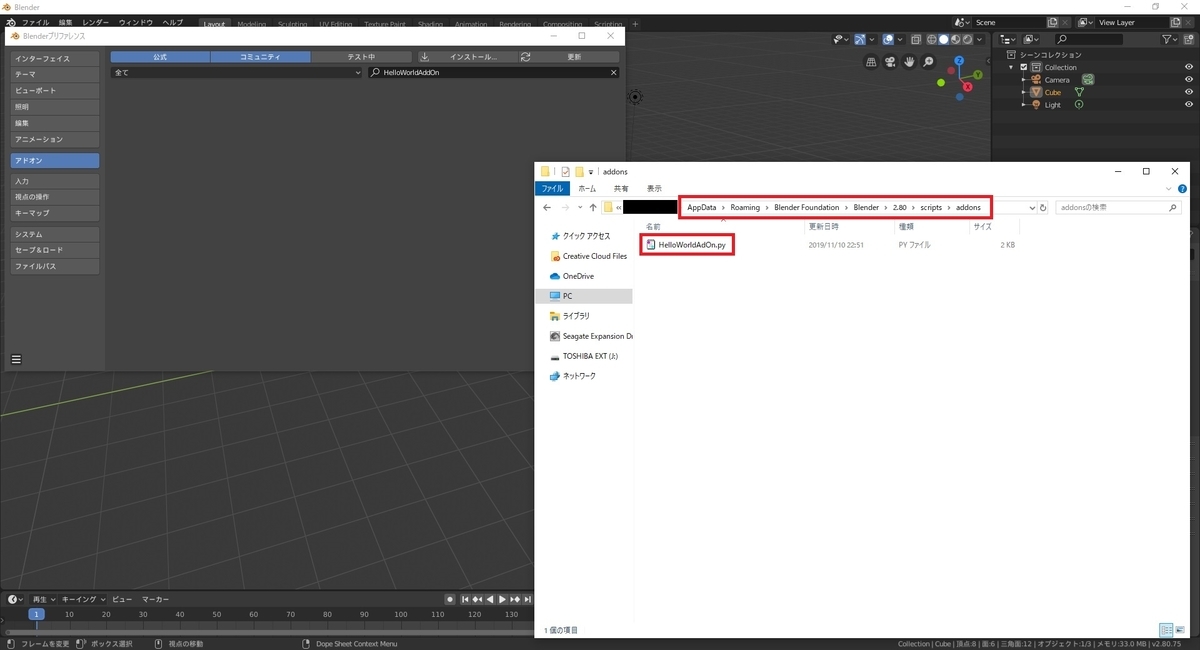
Task: Open outliner filter dropdown
Action: click(x=1169, y=39)
